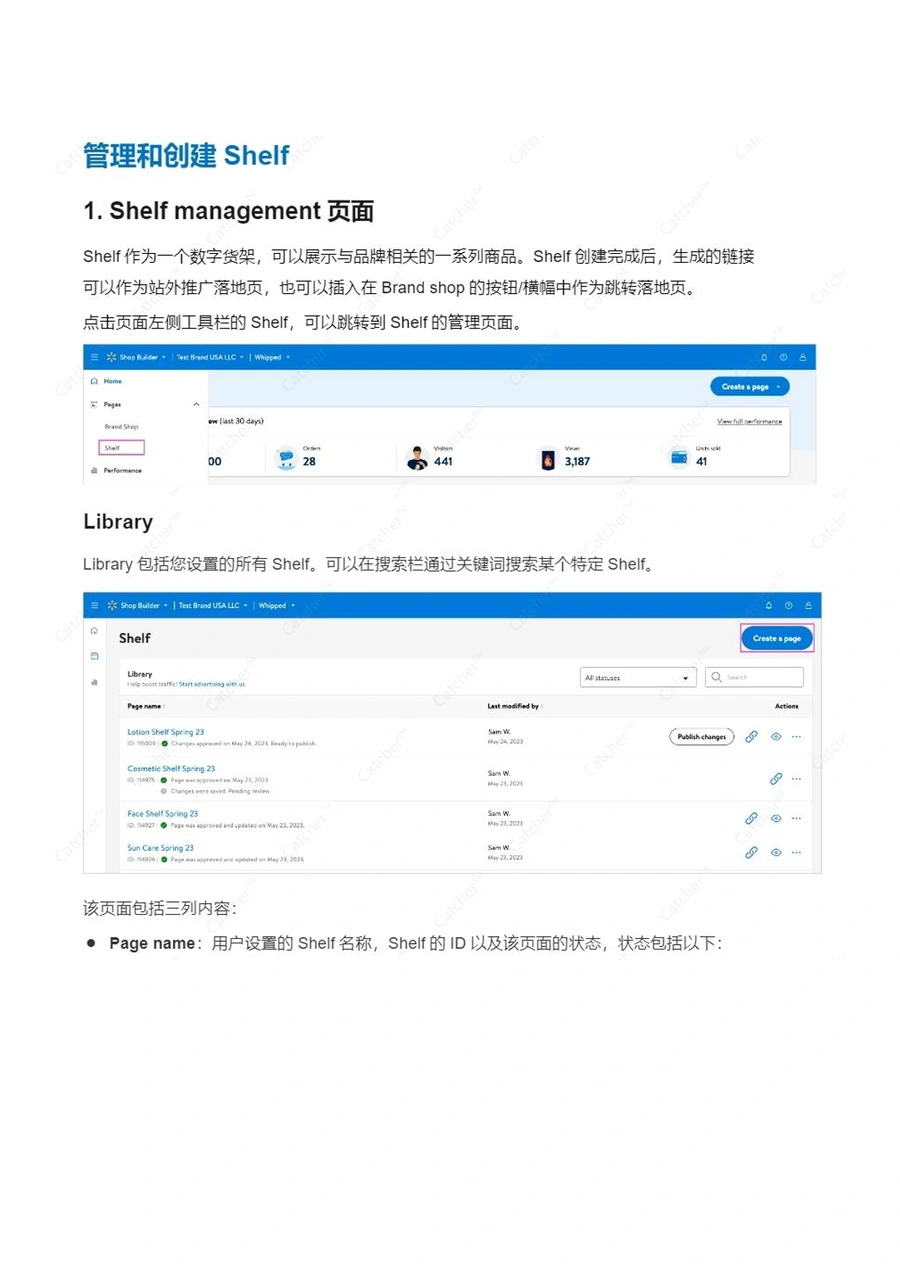Open Start advertising with us link

click(x=212, y=684)
